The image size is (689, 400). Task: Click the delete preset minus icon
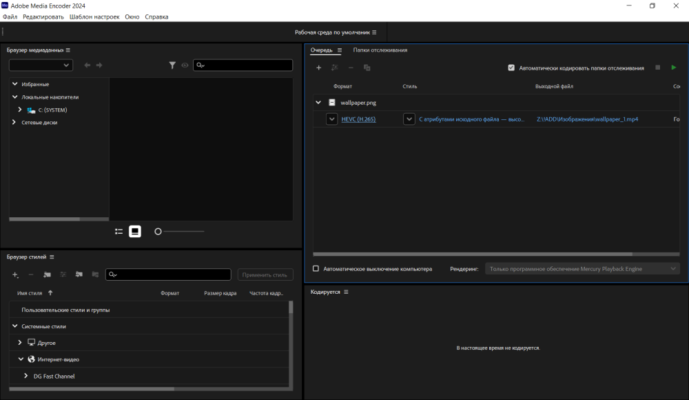tap(31, 275)
